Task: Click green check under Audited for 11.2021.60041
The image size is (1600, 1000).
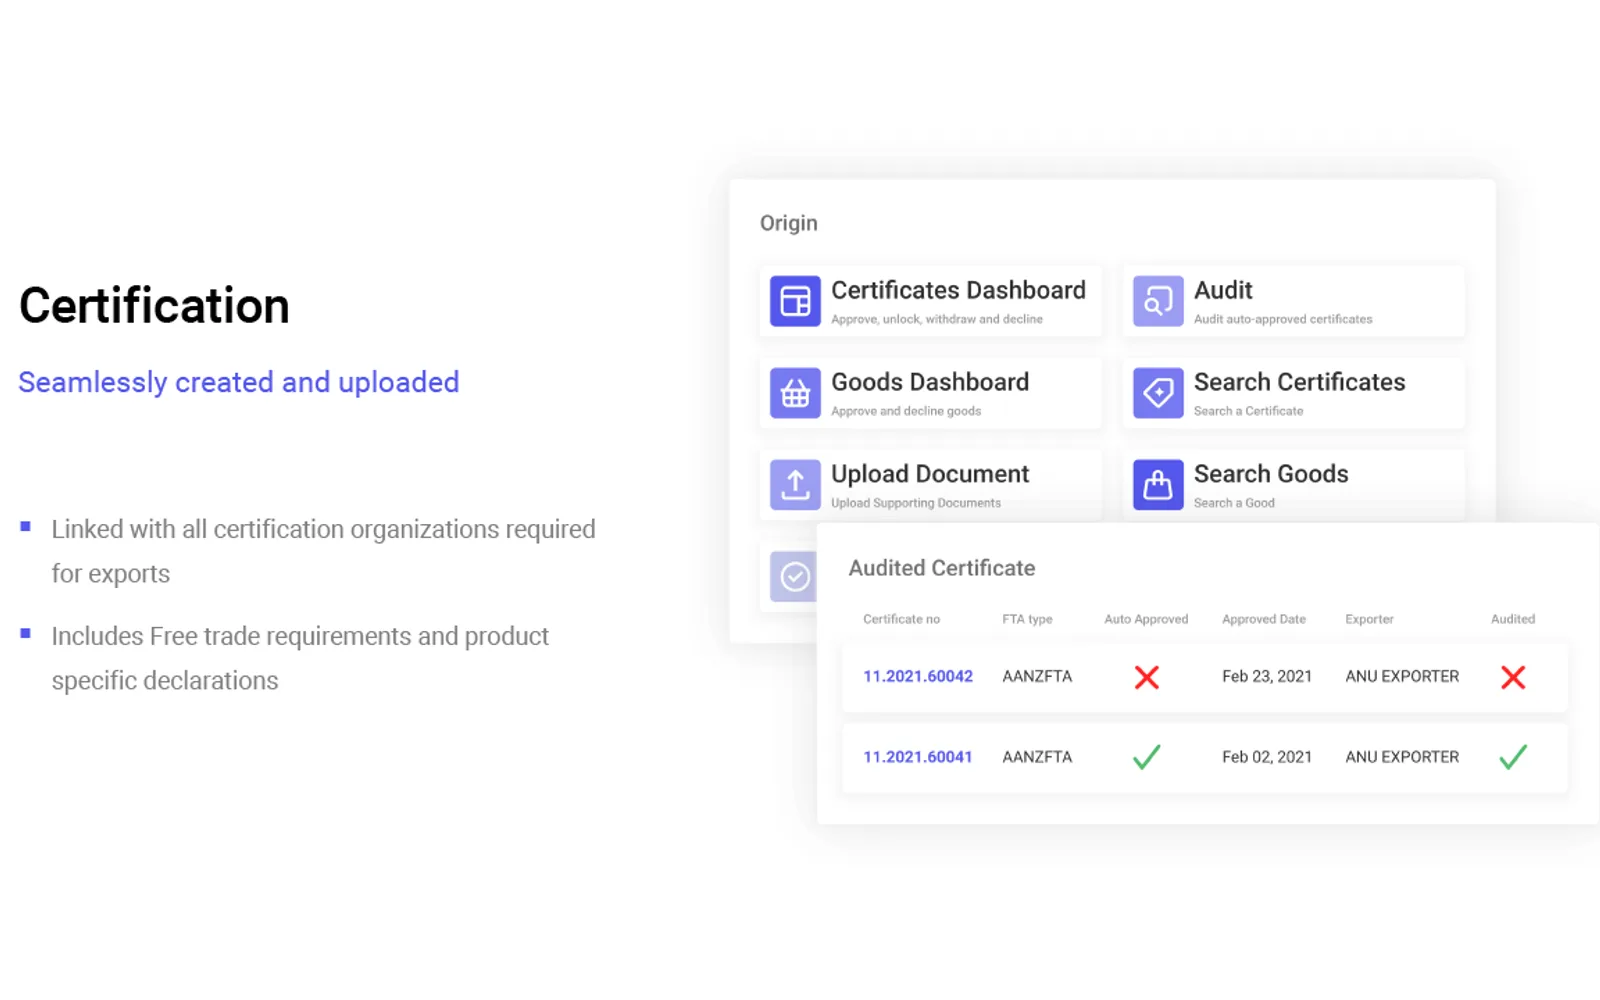Action: [x=1513, y=757]
